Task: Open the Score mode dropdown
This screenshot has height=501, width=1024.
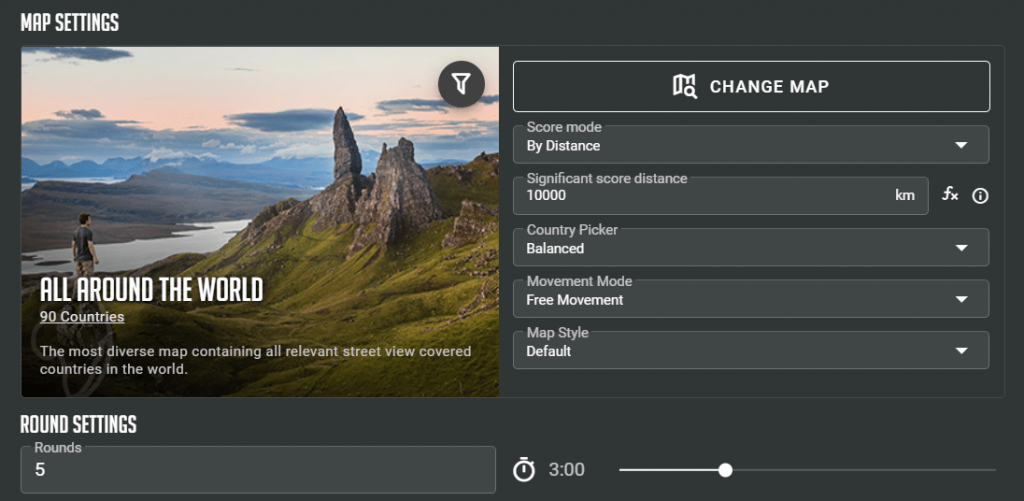Action: (x=751, y=144)
